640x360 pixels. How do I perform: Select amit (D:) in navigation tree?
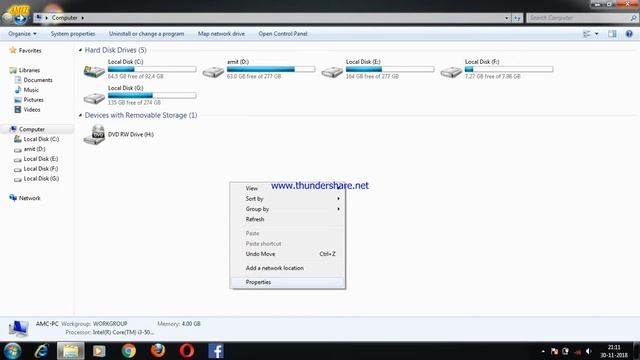pyautogui.click(x=34, y=149)
